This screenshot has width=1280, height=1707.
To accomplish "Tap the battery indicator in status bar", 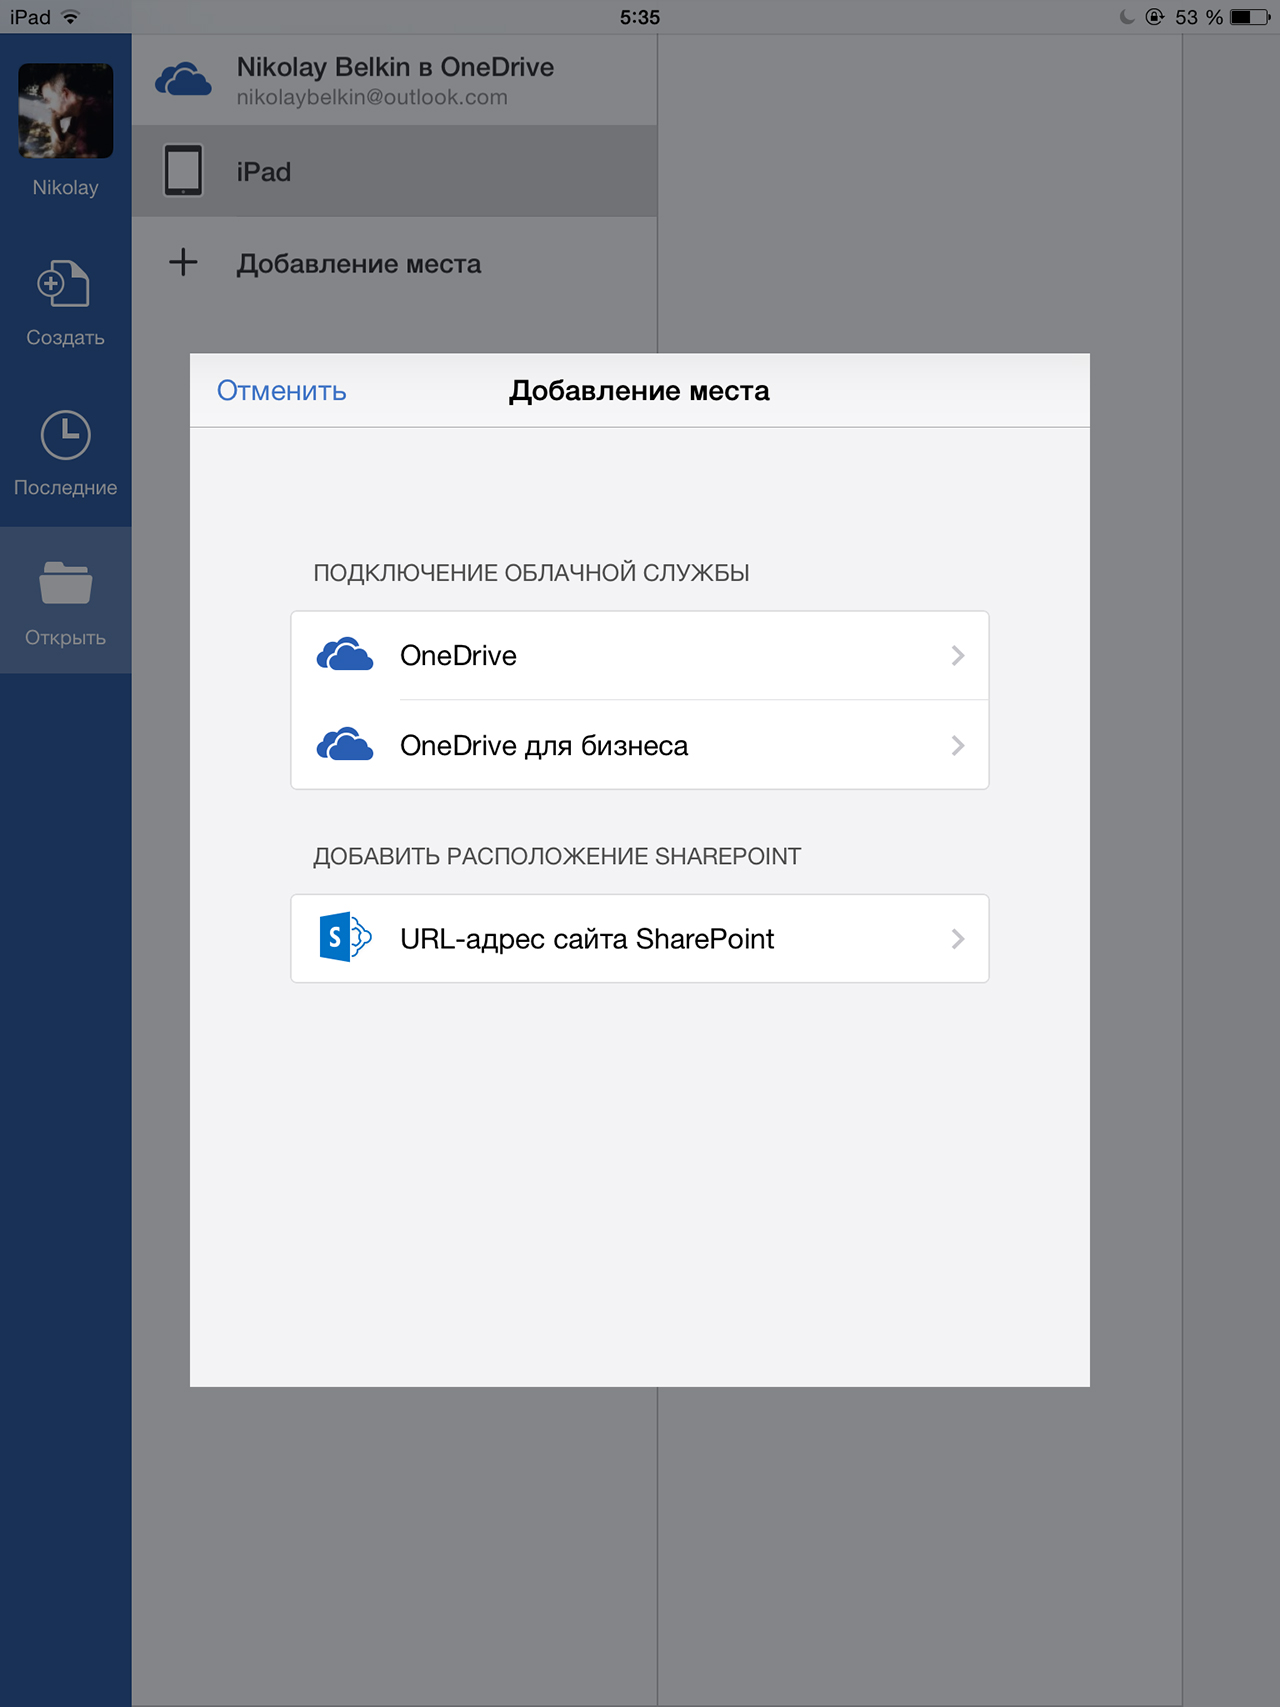I will [1250, 17].
